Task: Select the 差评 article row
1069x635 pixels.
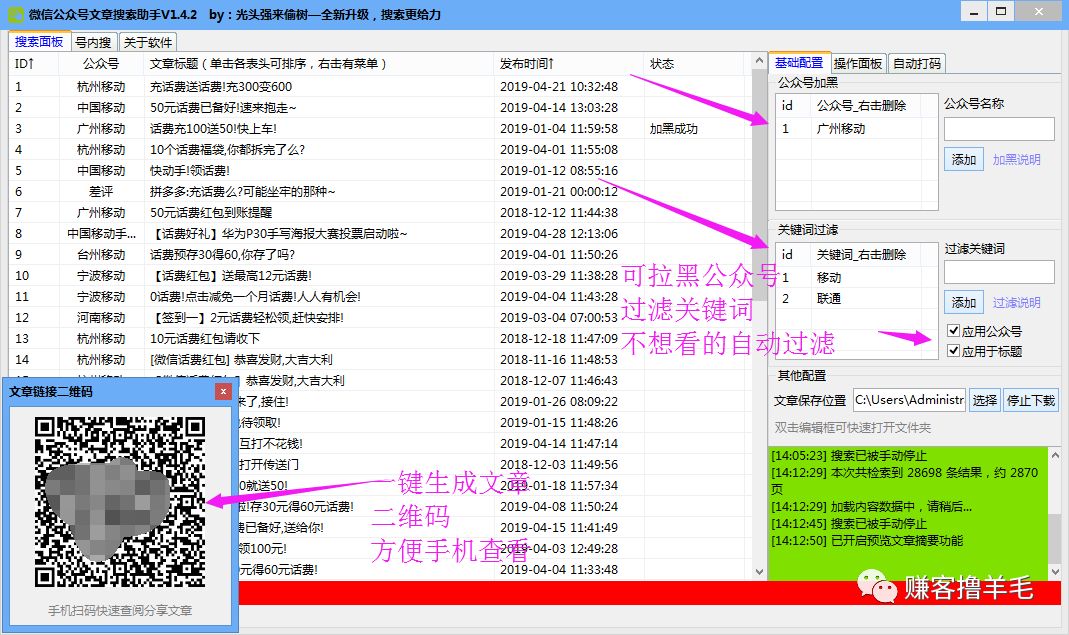Action: click(x=379, y=192)
